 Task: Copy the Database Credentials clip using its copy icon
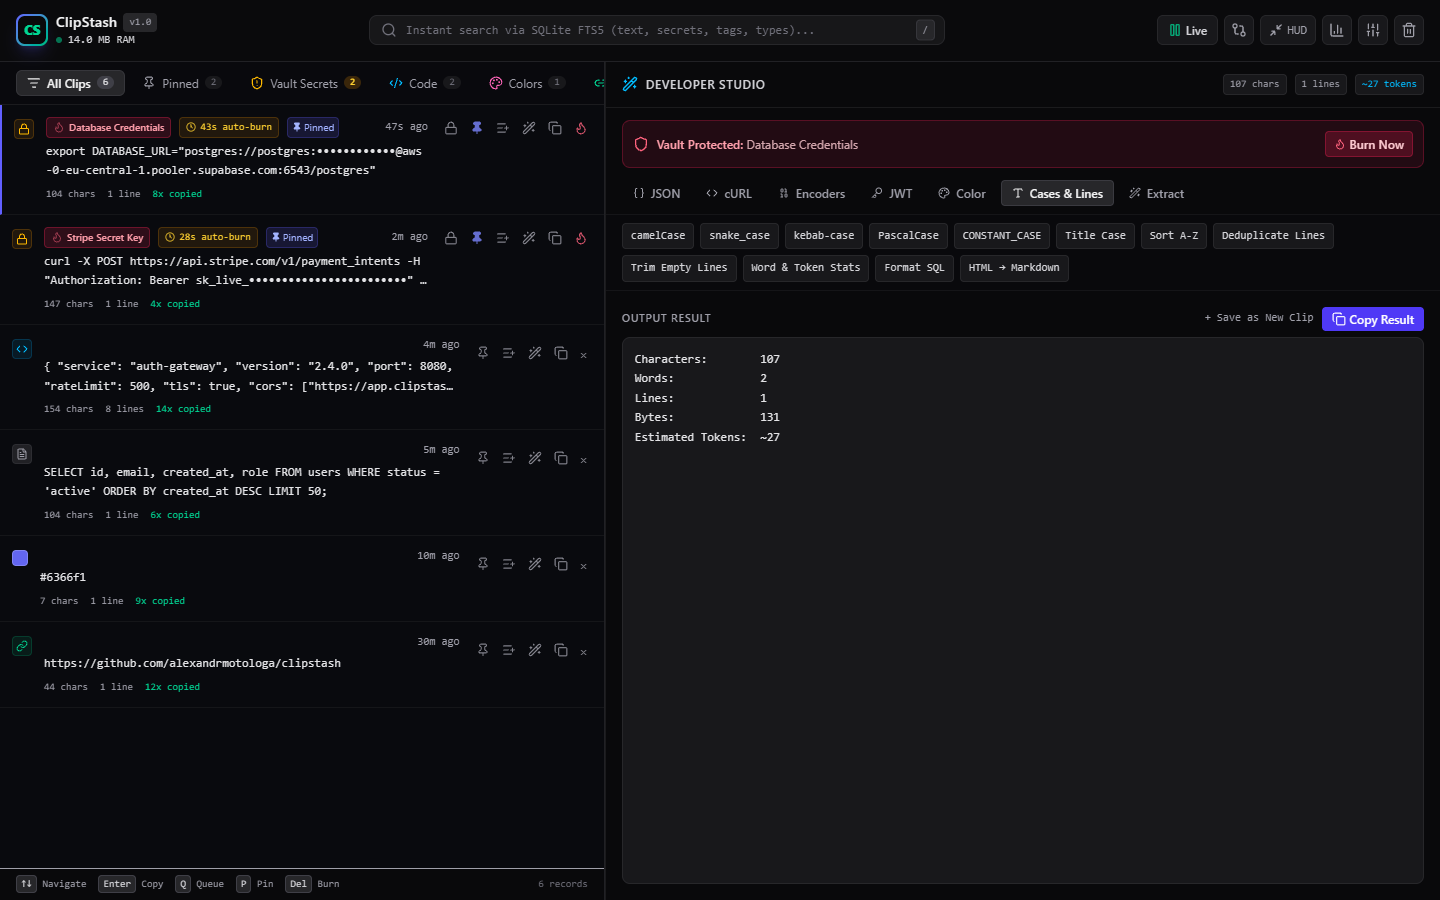(x=555, y=128)
